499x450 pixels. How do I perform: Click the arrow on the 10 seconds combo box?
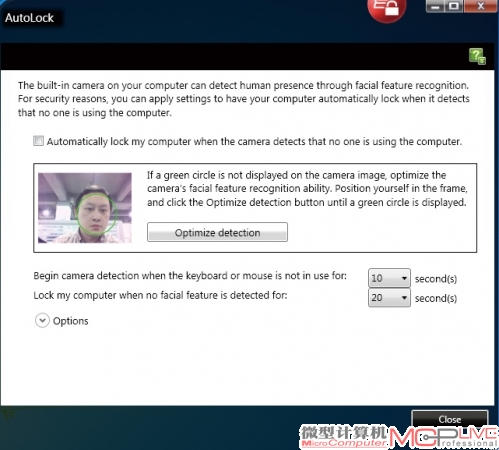pos(404,278)
